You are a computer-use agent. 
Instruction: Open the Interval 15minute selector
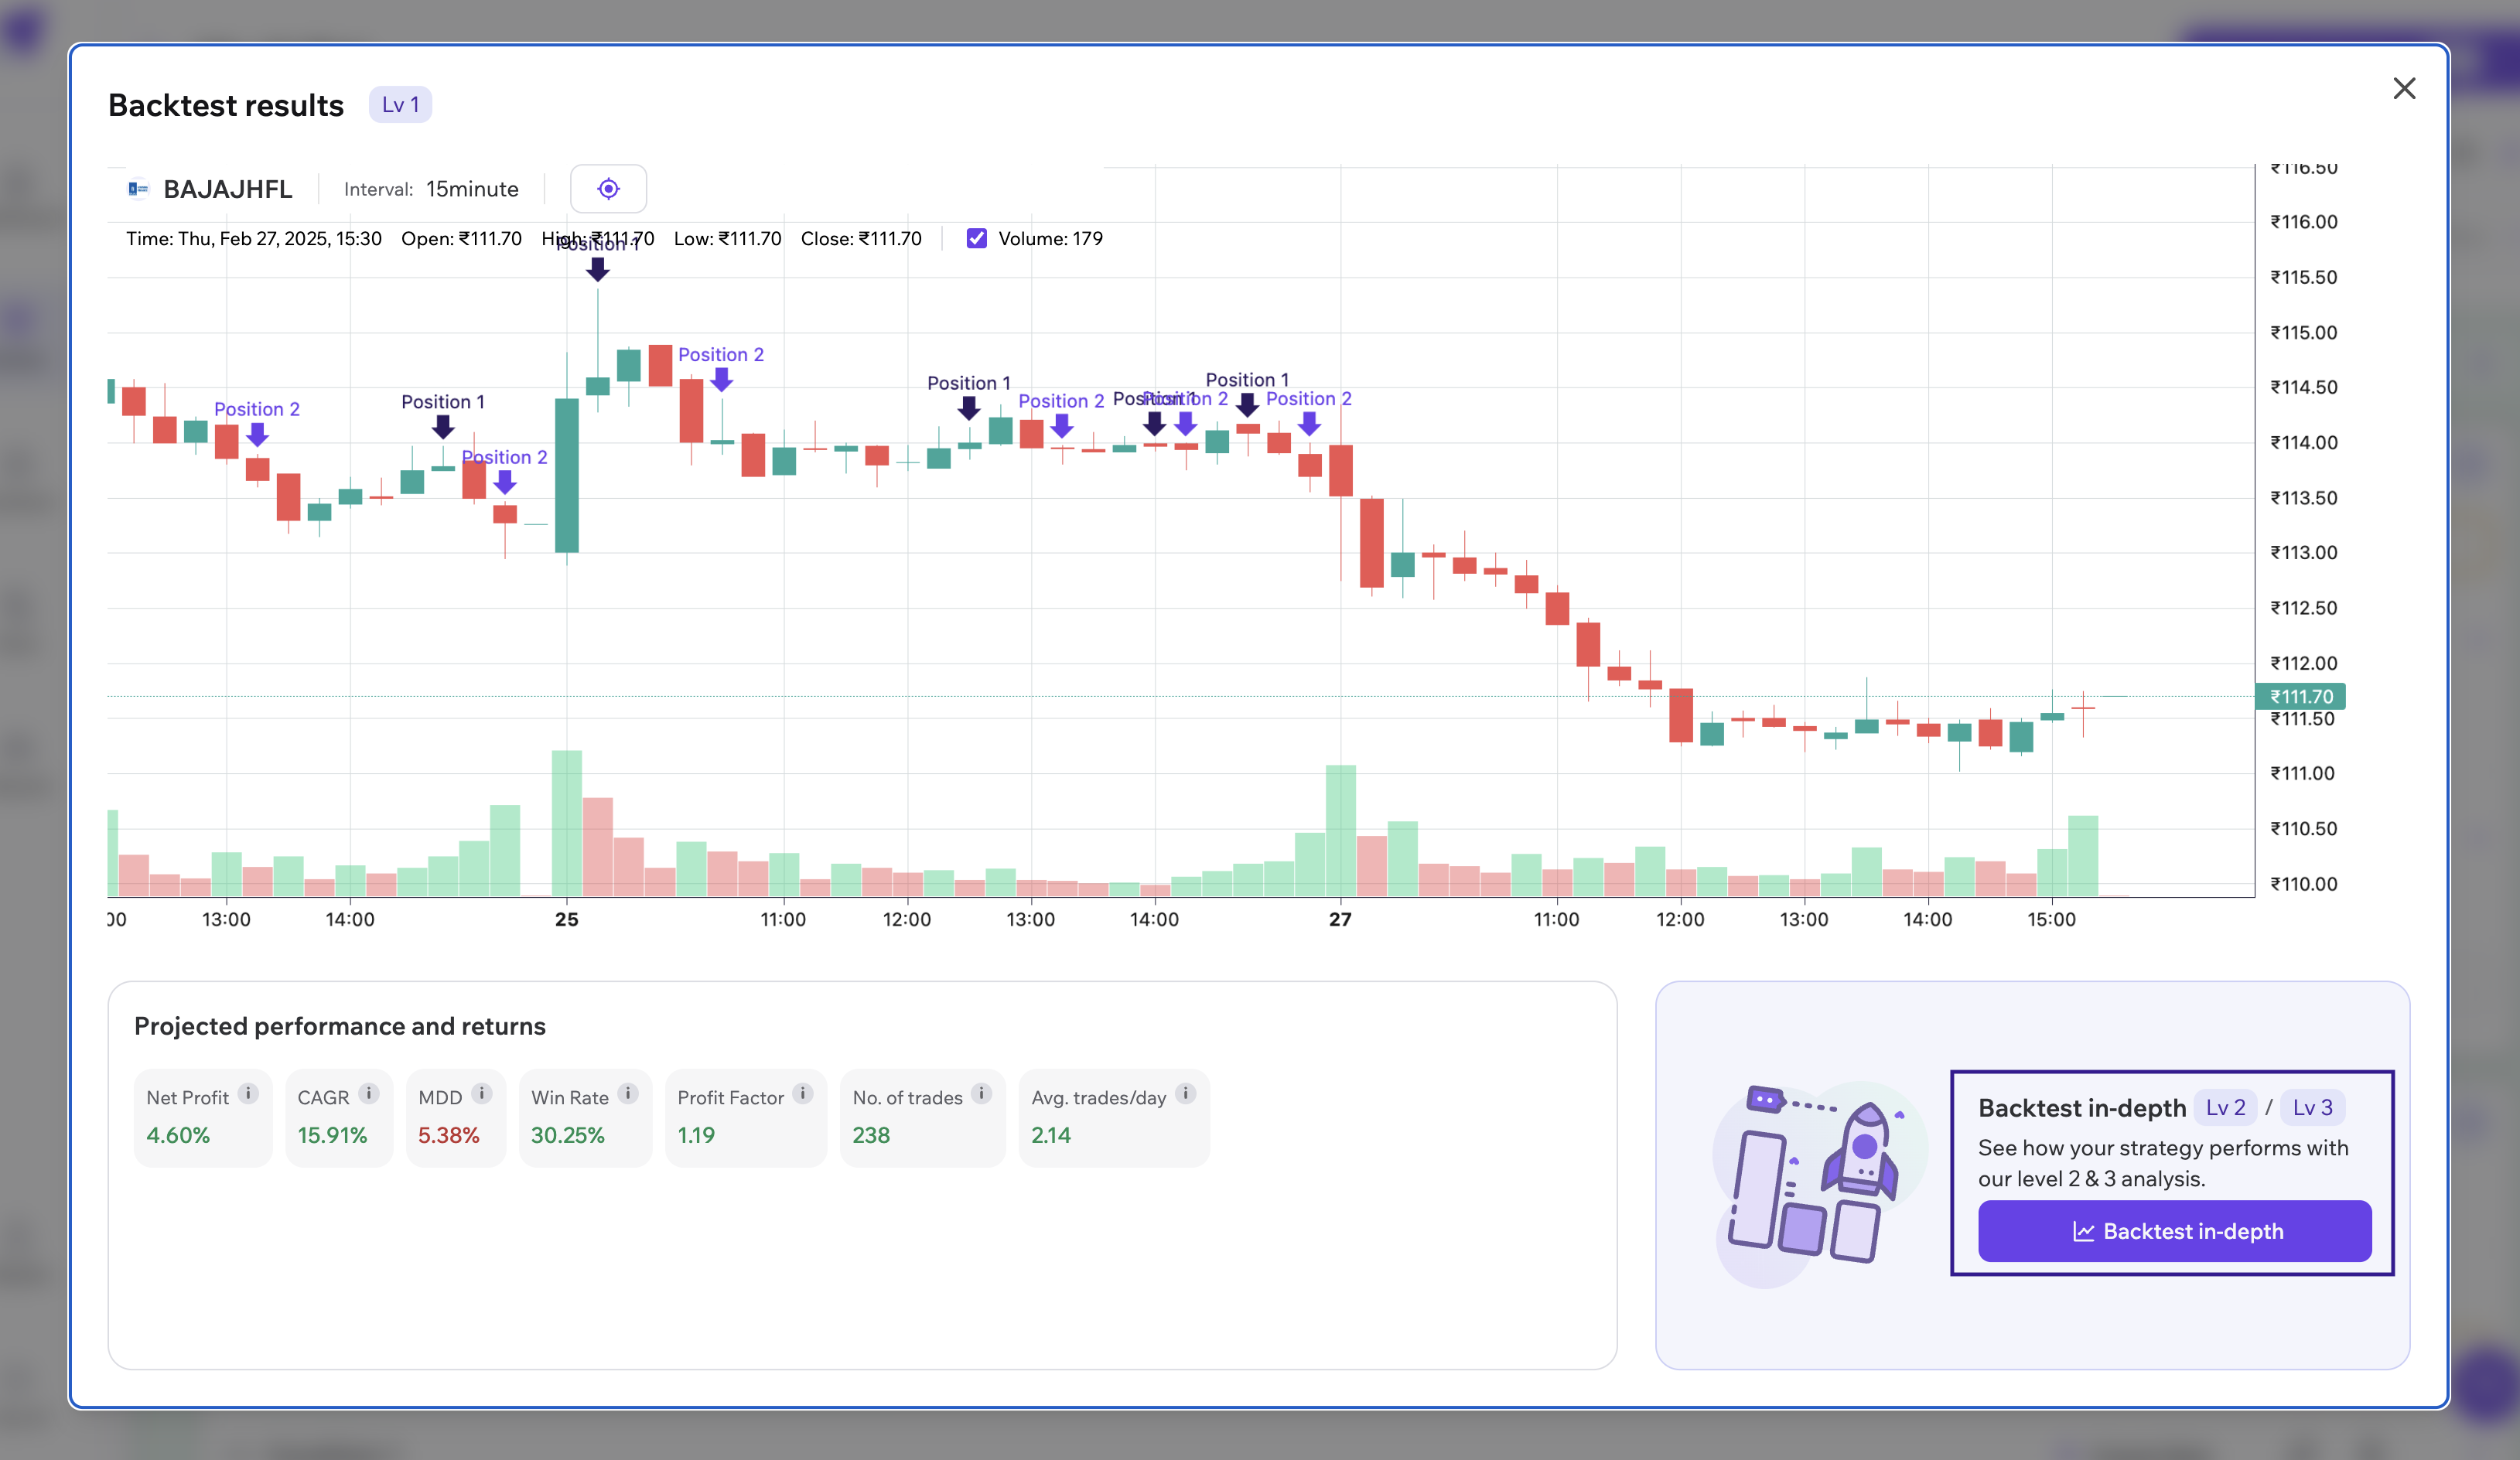coord(472,188)
